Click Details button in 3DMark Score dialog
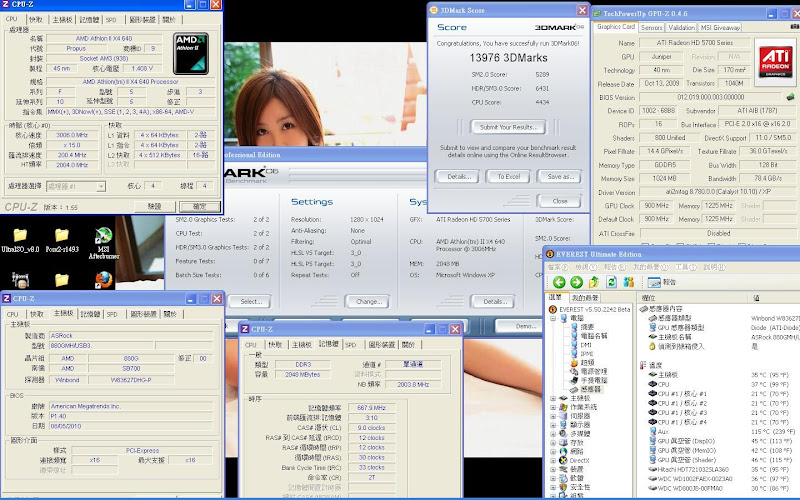This screenshot has height=500, width=800. (x=458, y=177)
